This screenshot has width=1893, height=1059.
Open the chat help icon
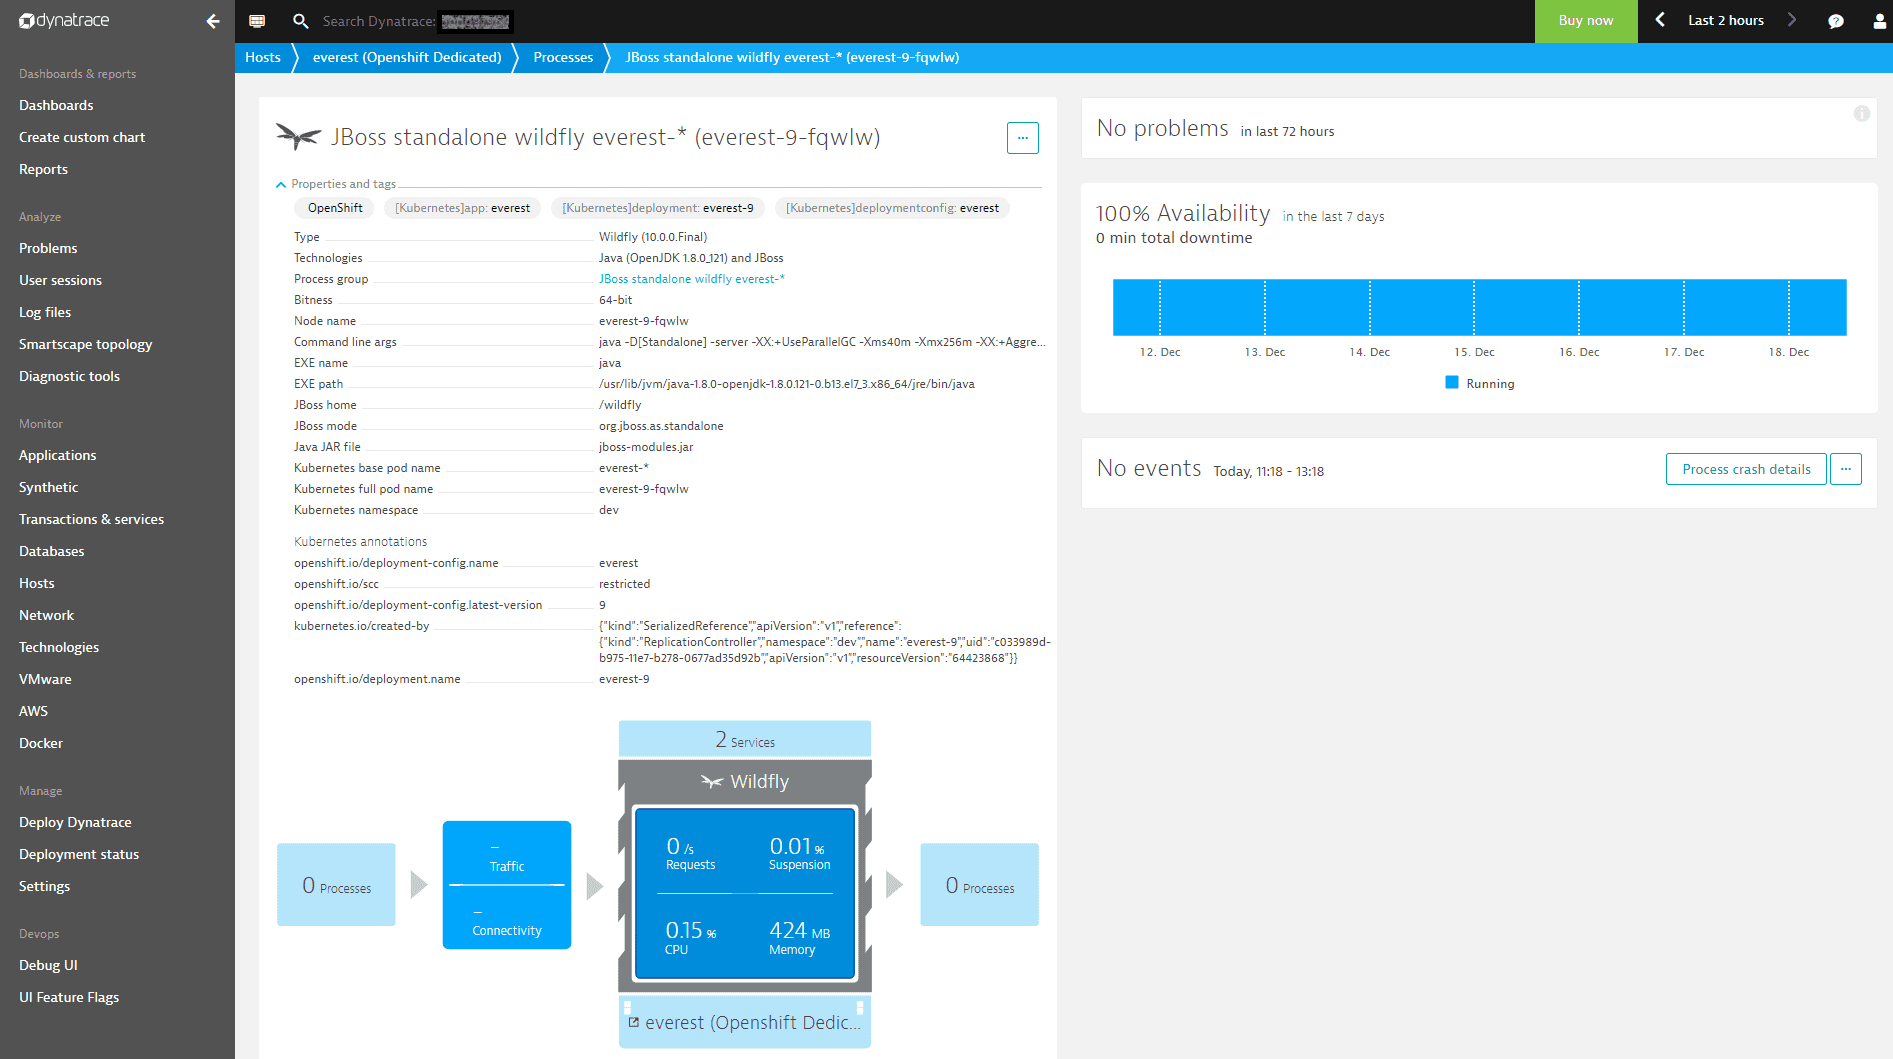(1836, 21)
